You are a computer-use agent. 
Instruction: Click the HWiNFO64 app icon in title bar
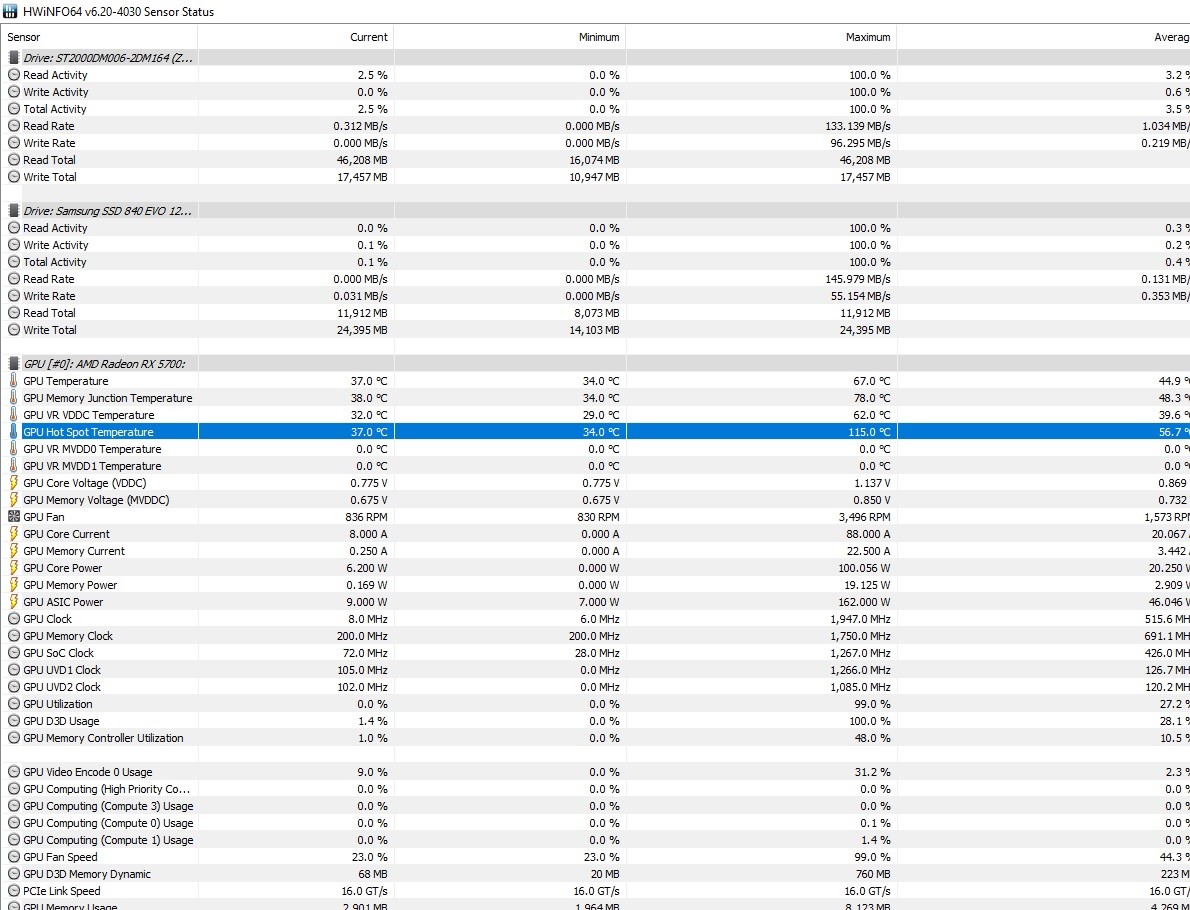pyautogui.click(x=11, y=12)
